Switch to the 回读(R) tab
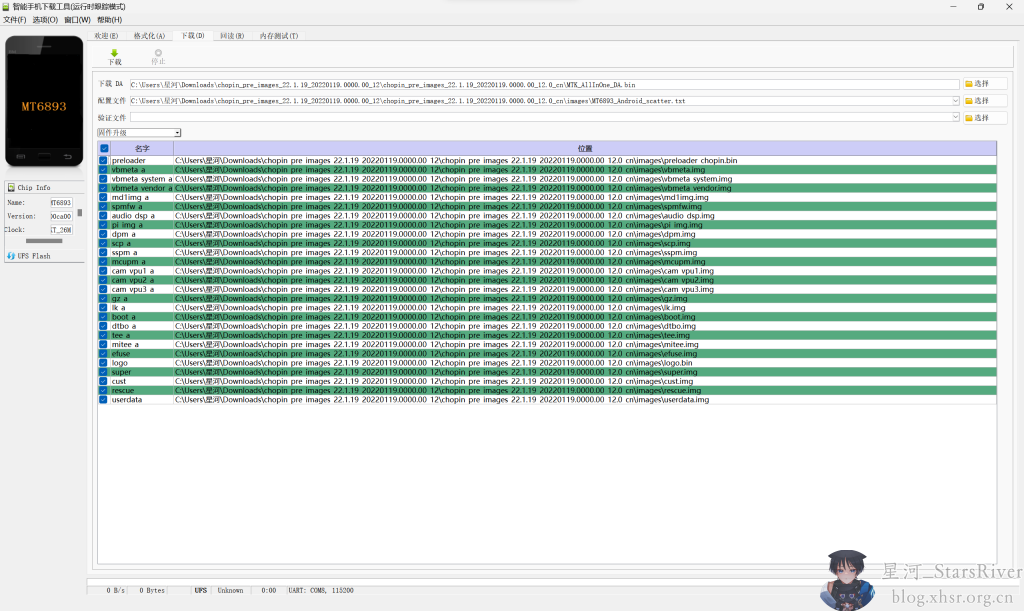 coord(232,36)
